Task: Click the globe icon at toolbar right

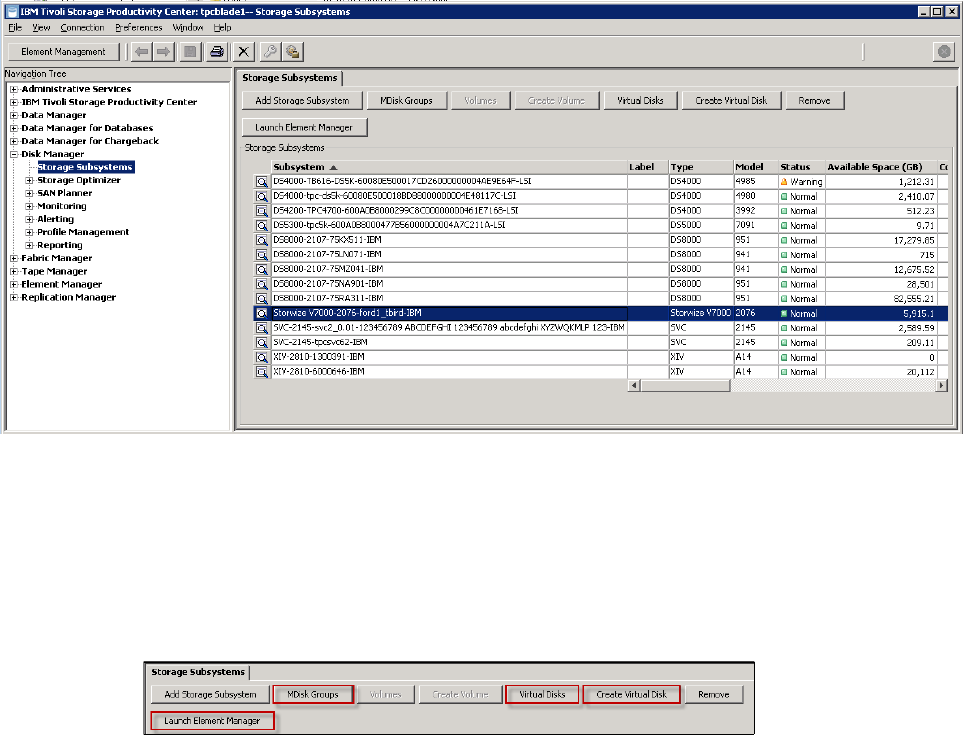Action: pos(942,52)
